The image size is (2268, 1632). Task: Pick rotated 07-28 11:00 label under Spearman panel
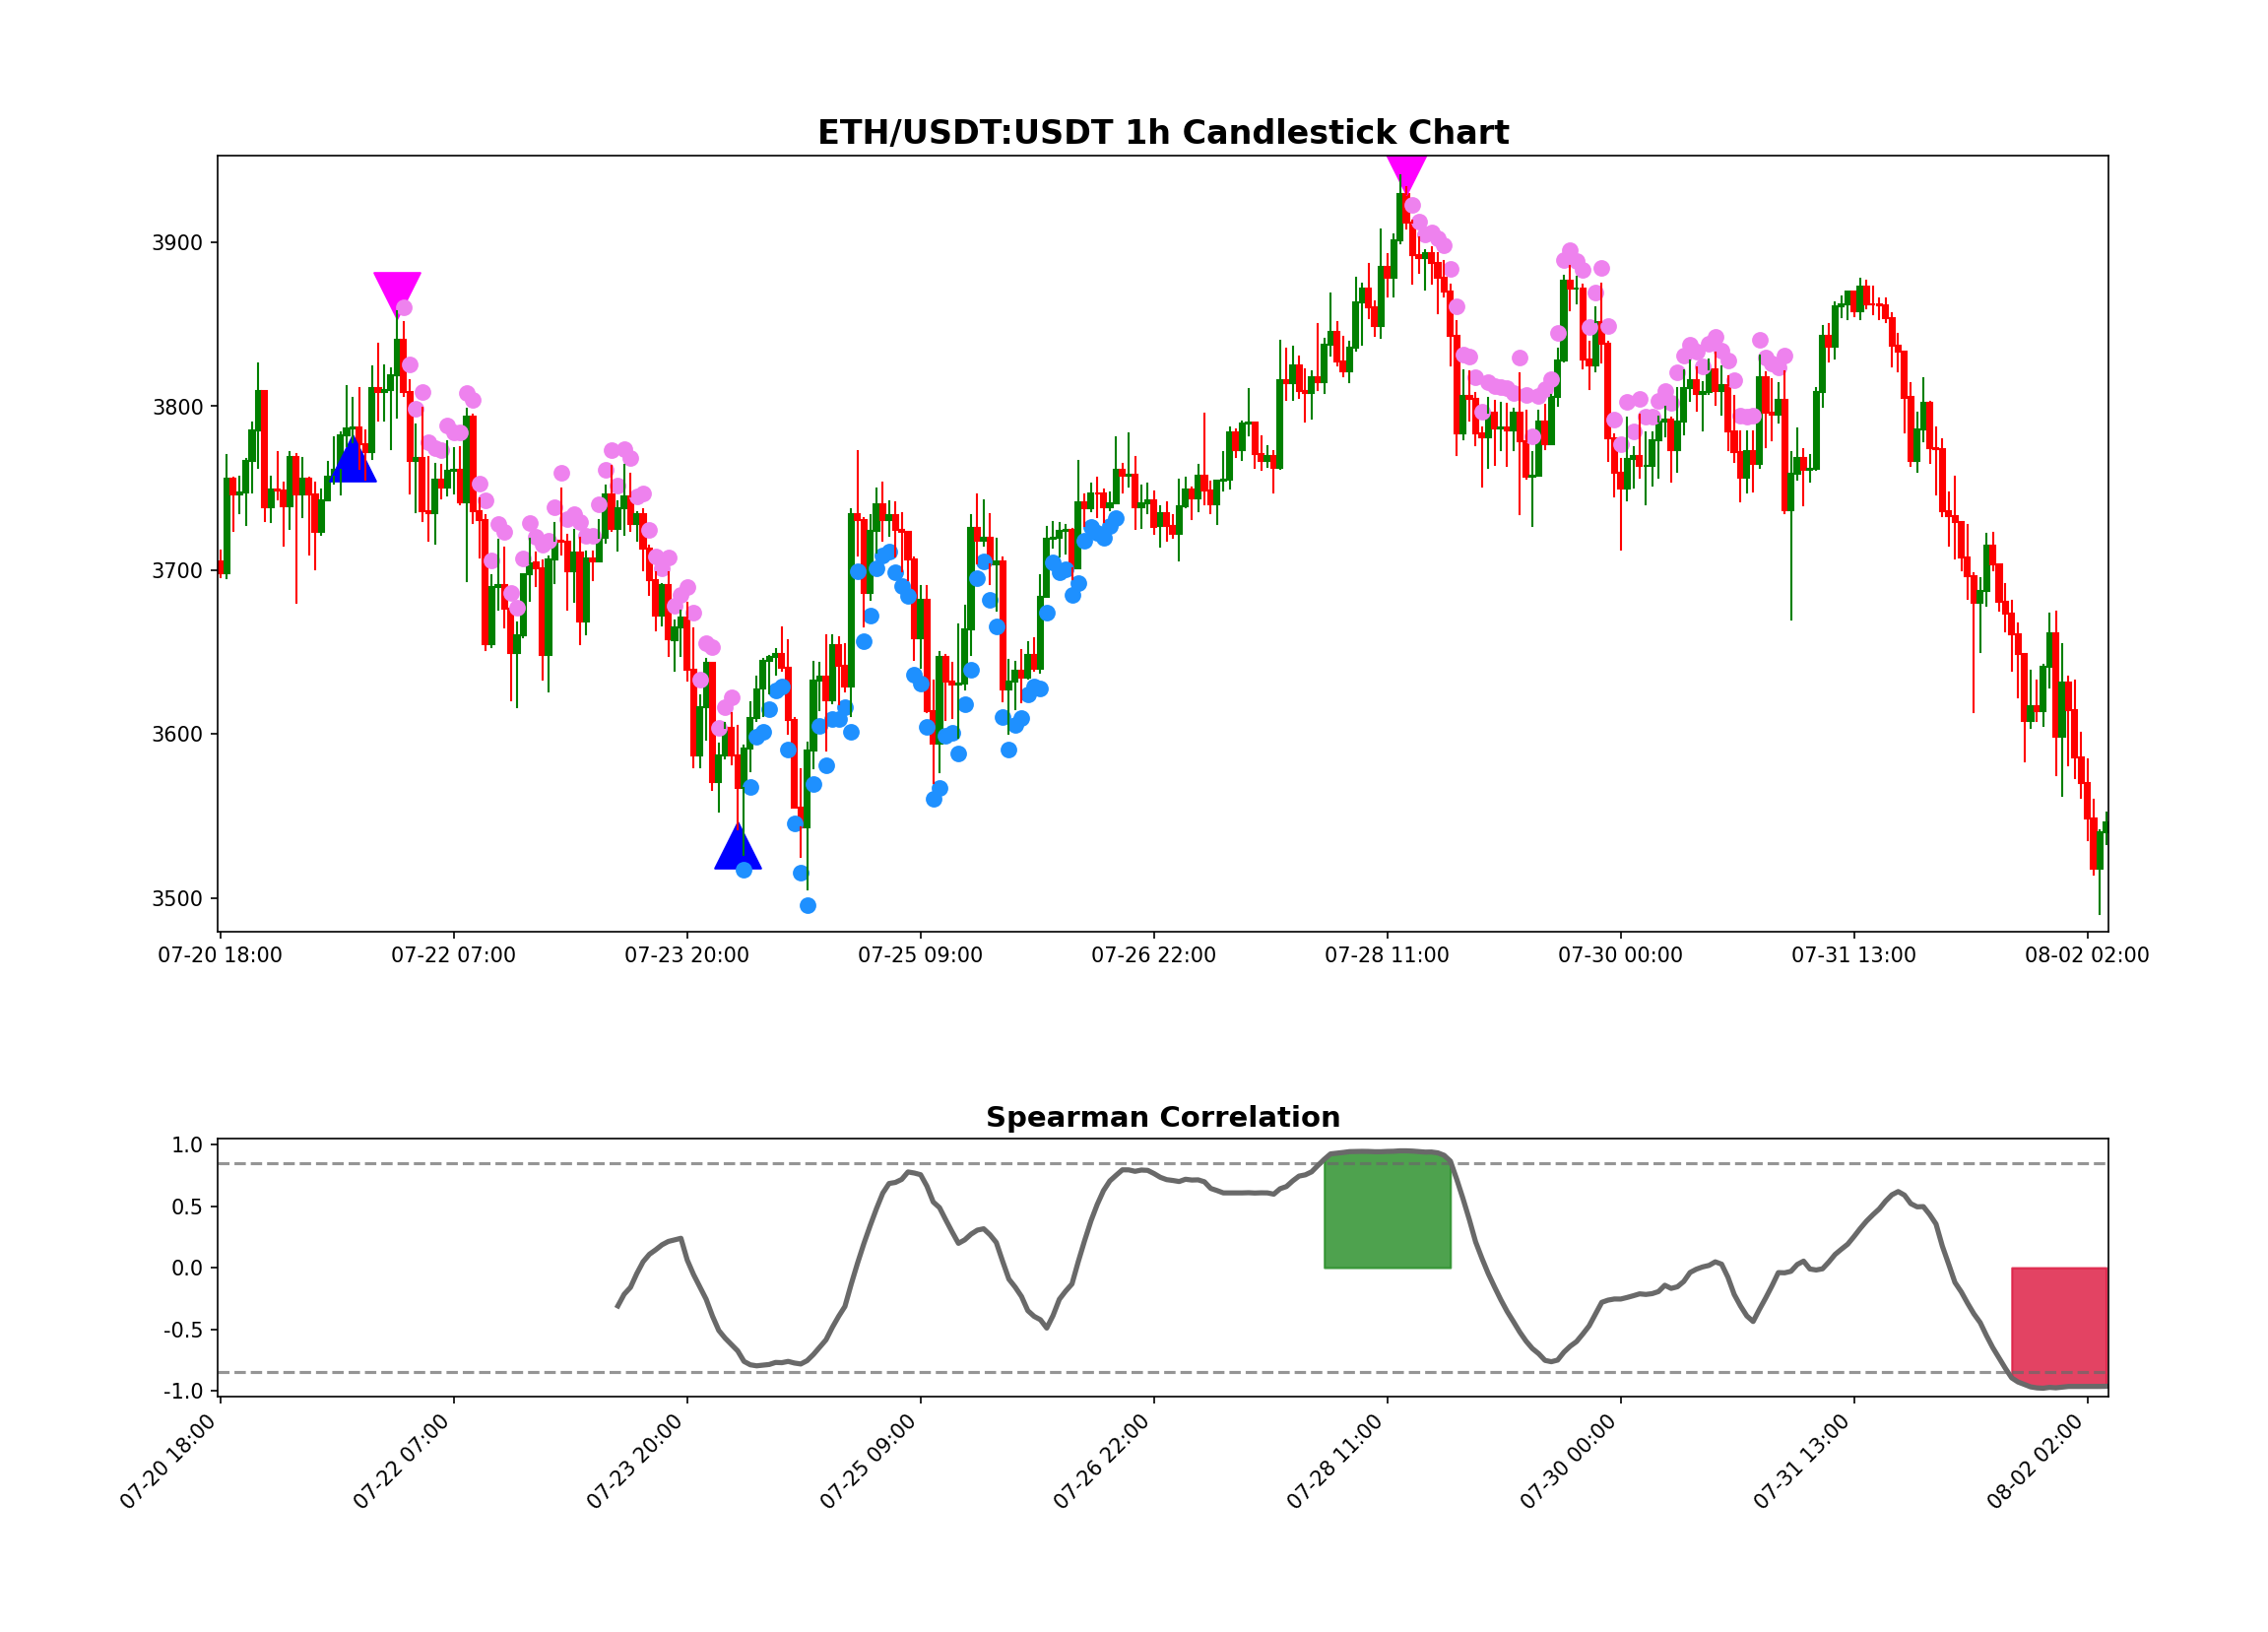coord(1335,1461)
